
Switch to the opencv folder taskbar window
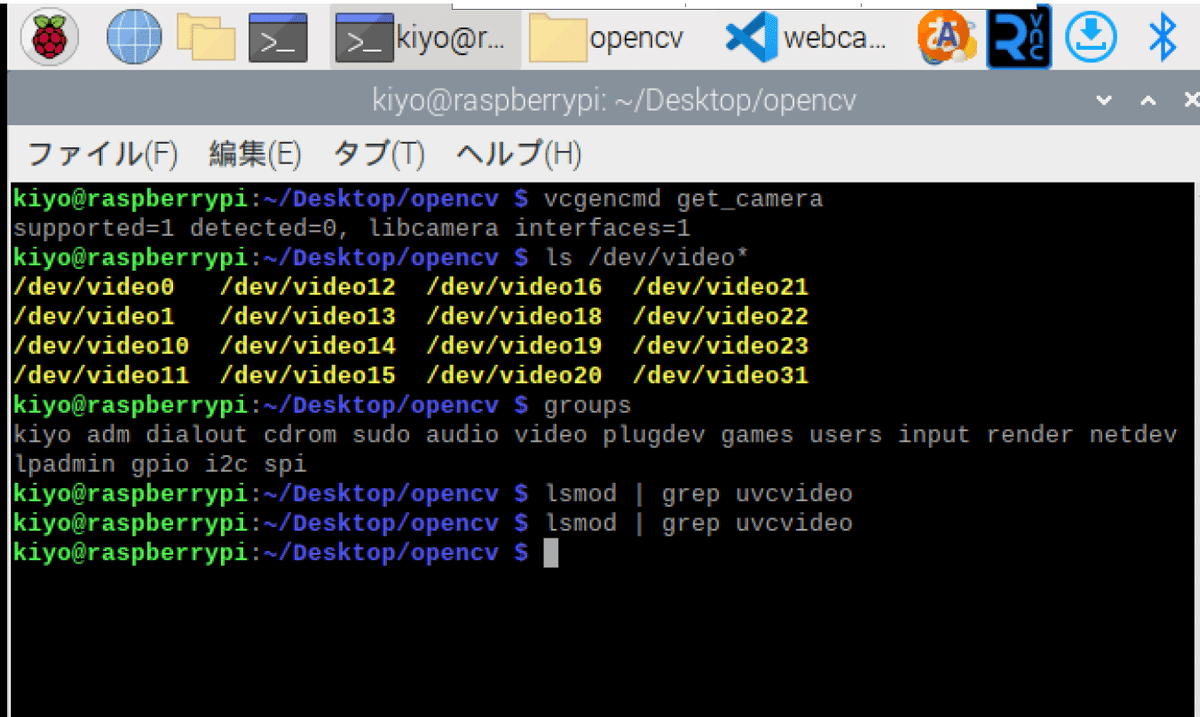[x=606, y=38]
